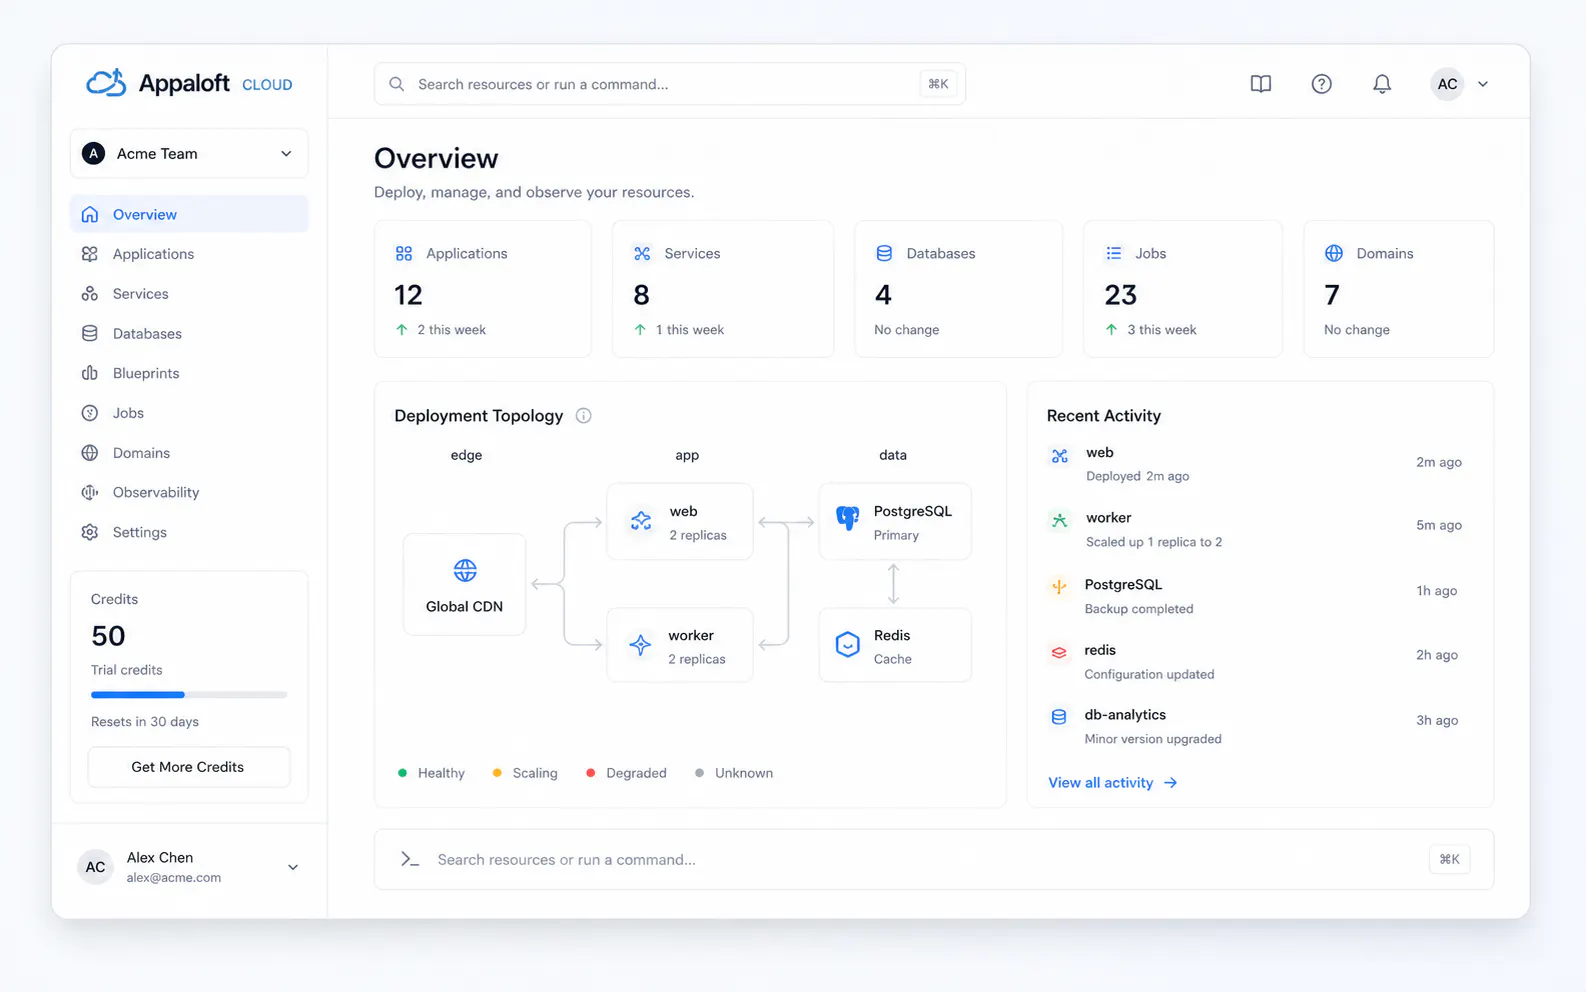Click the PostgreSQL elephant icon in topology
This screenshot has width=1586, height=992.
coord(847,518)
